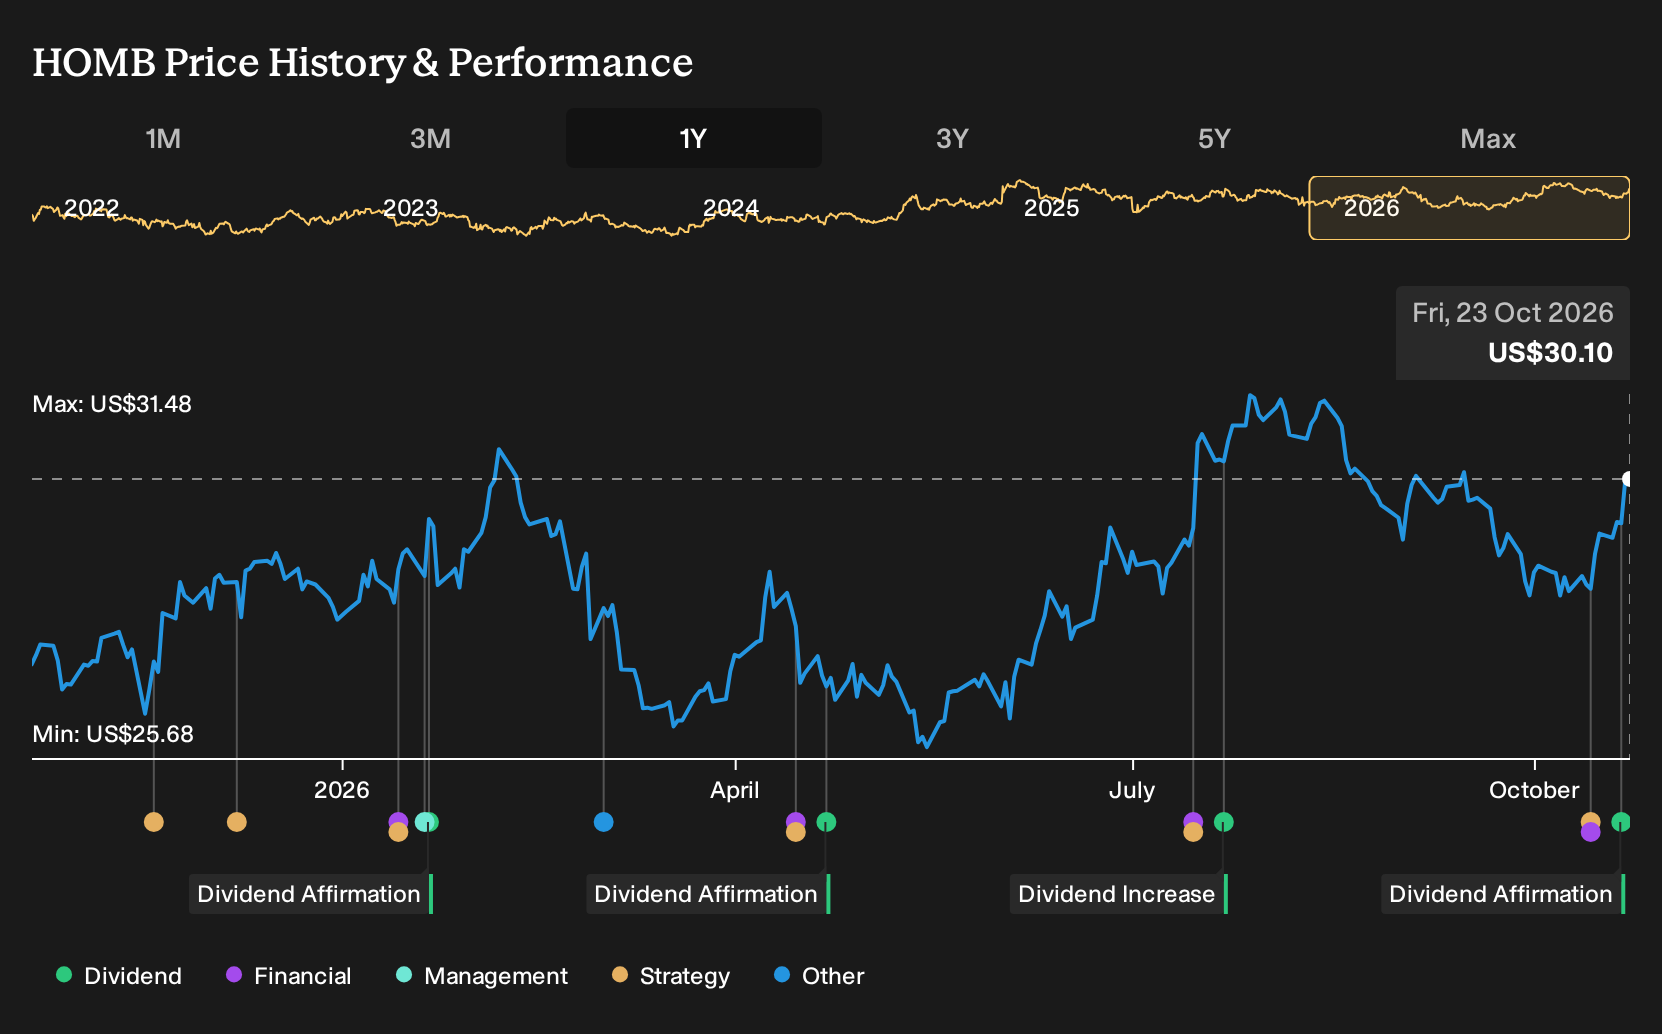This screenshot has width=1662, height=1034.
Task: Click the purple Financial marker in October
Action: 1590,832
